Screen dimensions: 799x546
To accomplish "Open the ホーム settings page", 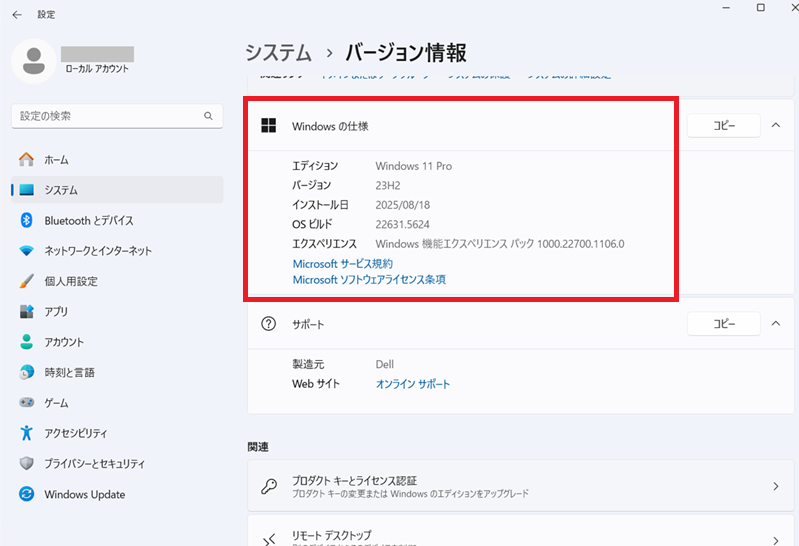I will point(117,160).
